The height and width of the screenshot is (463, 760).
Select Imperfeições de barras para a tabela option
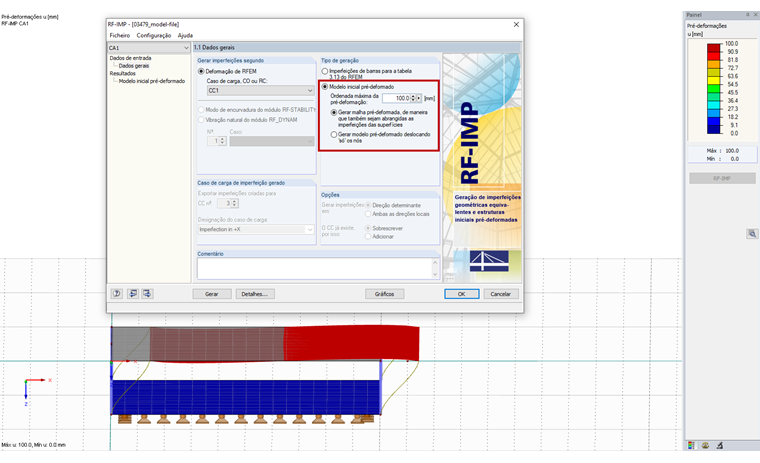click(x=325, y=71)
